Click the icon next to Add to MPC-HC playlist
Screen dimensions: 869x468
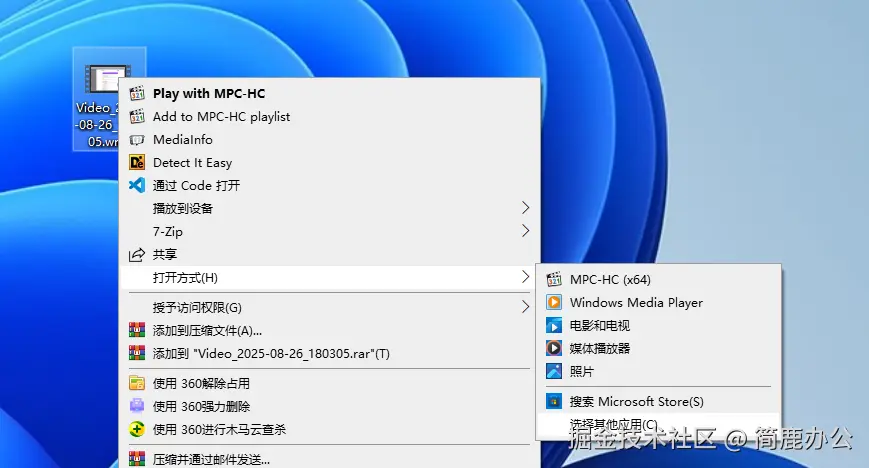(x=137, y=116)
